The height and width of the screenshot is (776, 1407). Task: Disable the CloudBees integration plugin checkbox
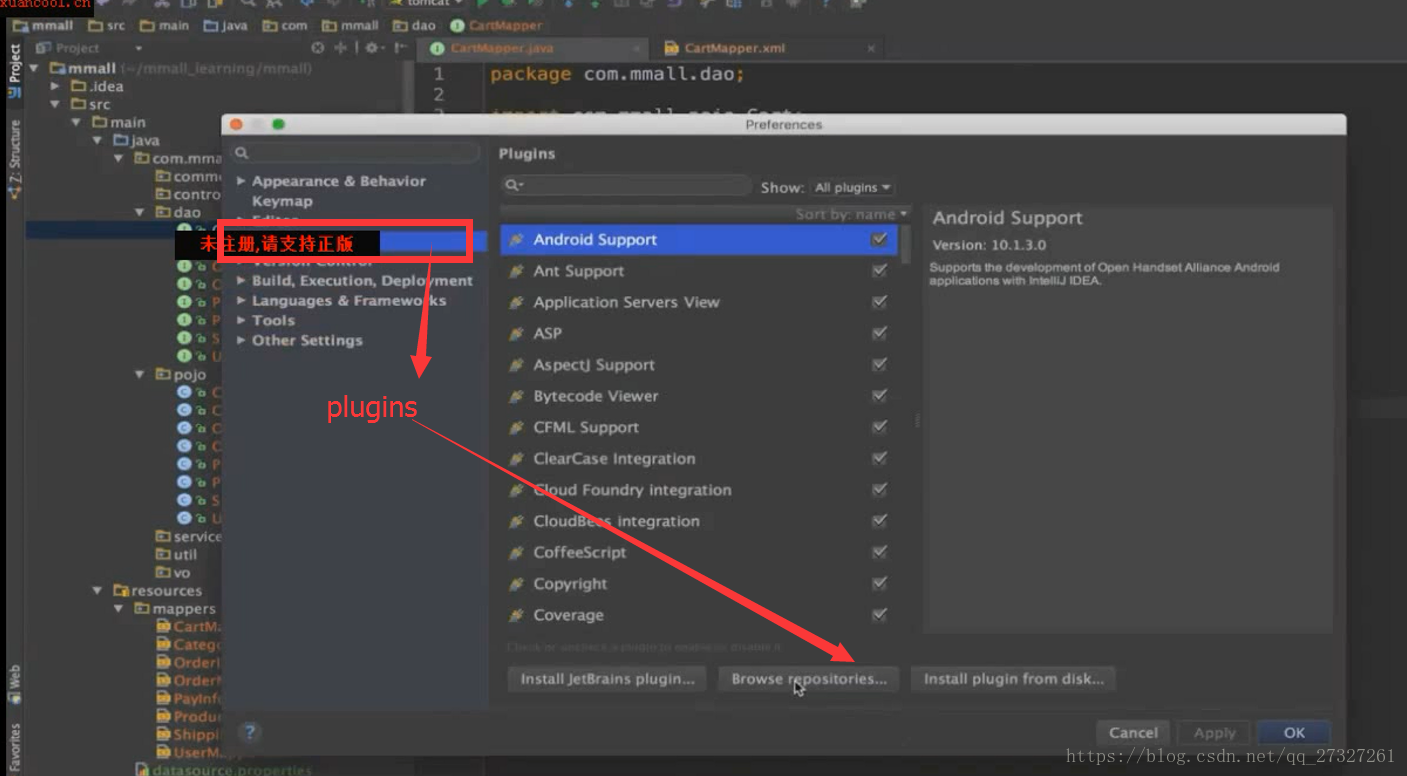click(x=879, y=521)
